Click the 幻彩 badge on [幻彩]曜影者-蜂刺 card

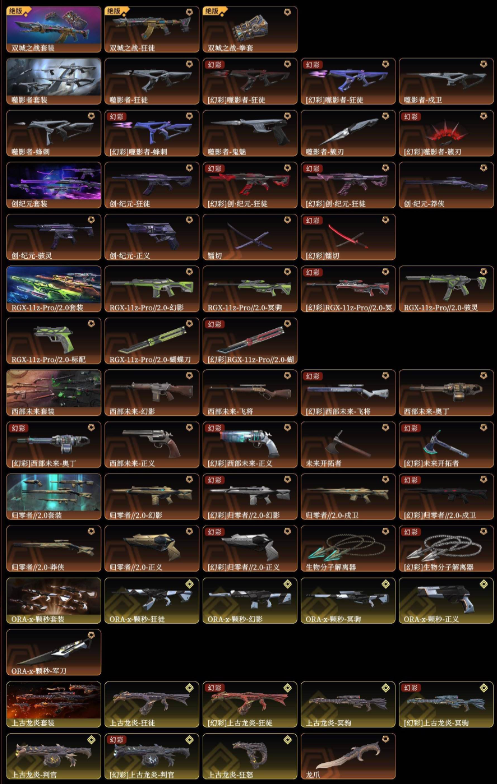click(117, 116)
